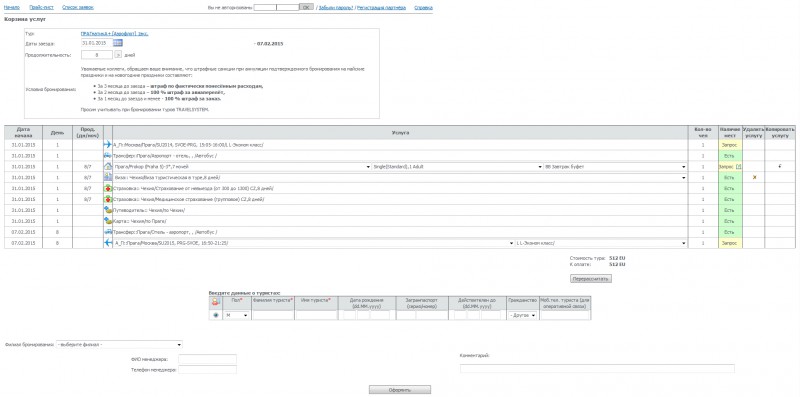The height and width of the screenshot is (397, 800).
Task: Click the check-in date field 31.01.2015
Action: tap(96, 43)
